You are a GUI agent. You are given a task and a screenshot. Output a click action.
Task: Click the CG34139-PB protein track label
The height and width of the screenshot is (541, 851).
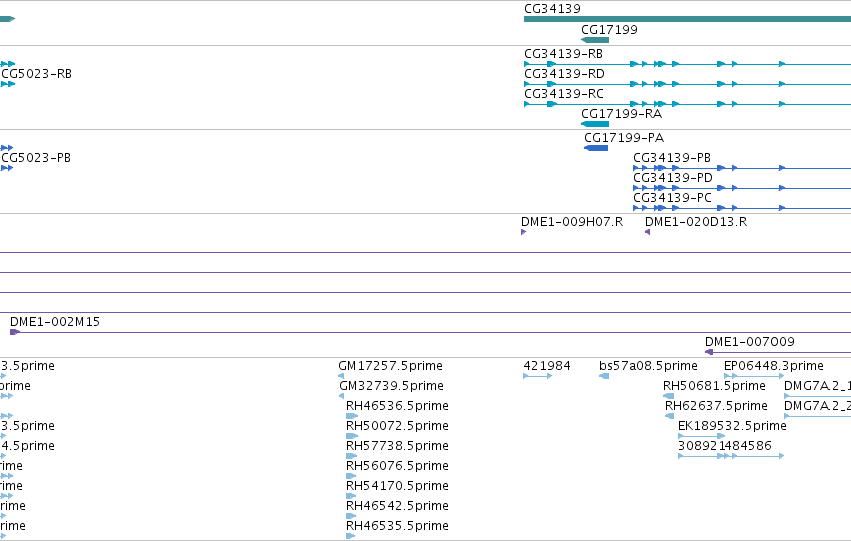(672, 158)
